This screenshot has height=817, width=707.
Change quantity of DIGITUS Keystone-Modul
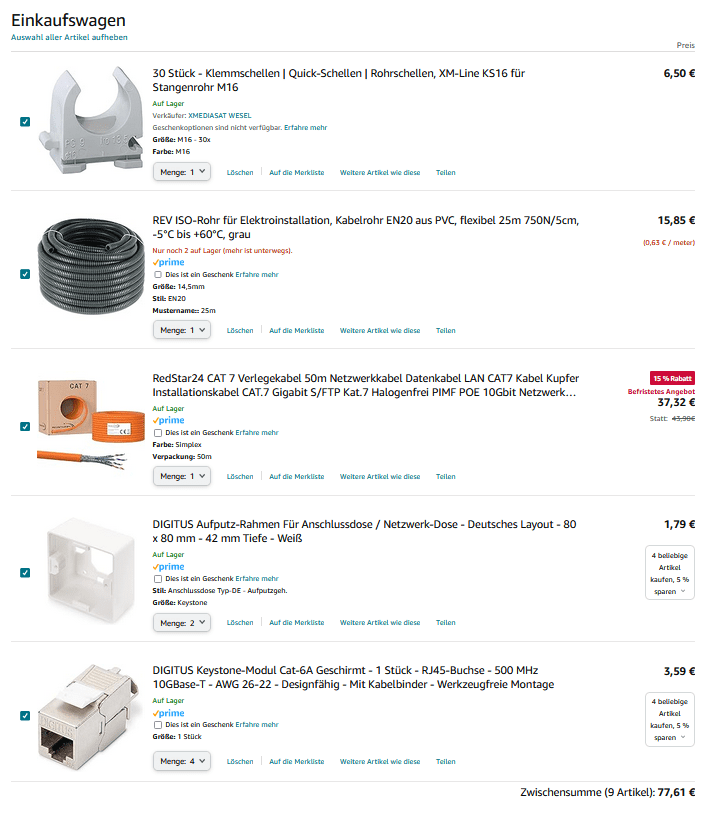click(x=182, y=761)
